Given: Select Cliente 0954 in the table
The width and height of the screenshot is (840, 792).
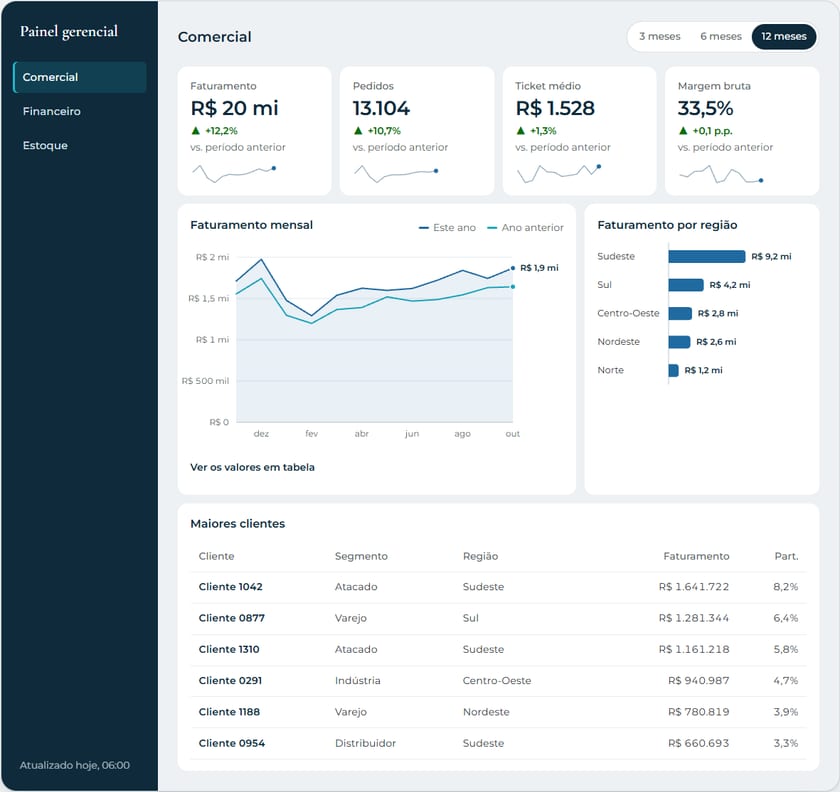Looking at the screenshot, I should [231, 743].
